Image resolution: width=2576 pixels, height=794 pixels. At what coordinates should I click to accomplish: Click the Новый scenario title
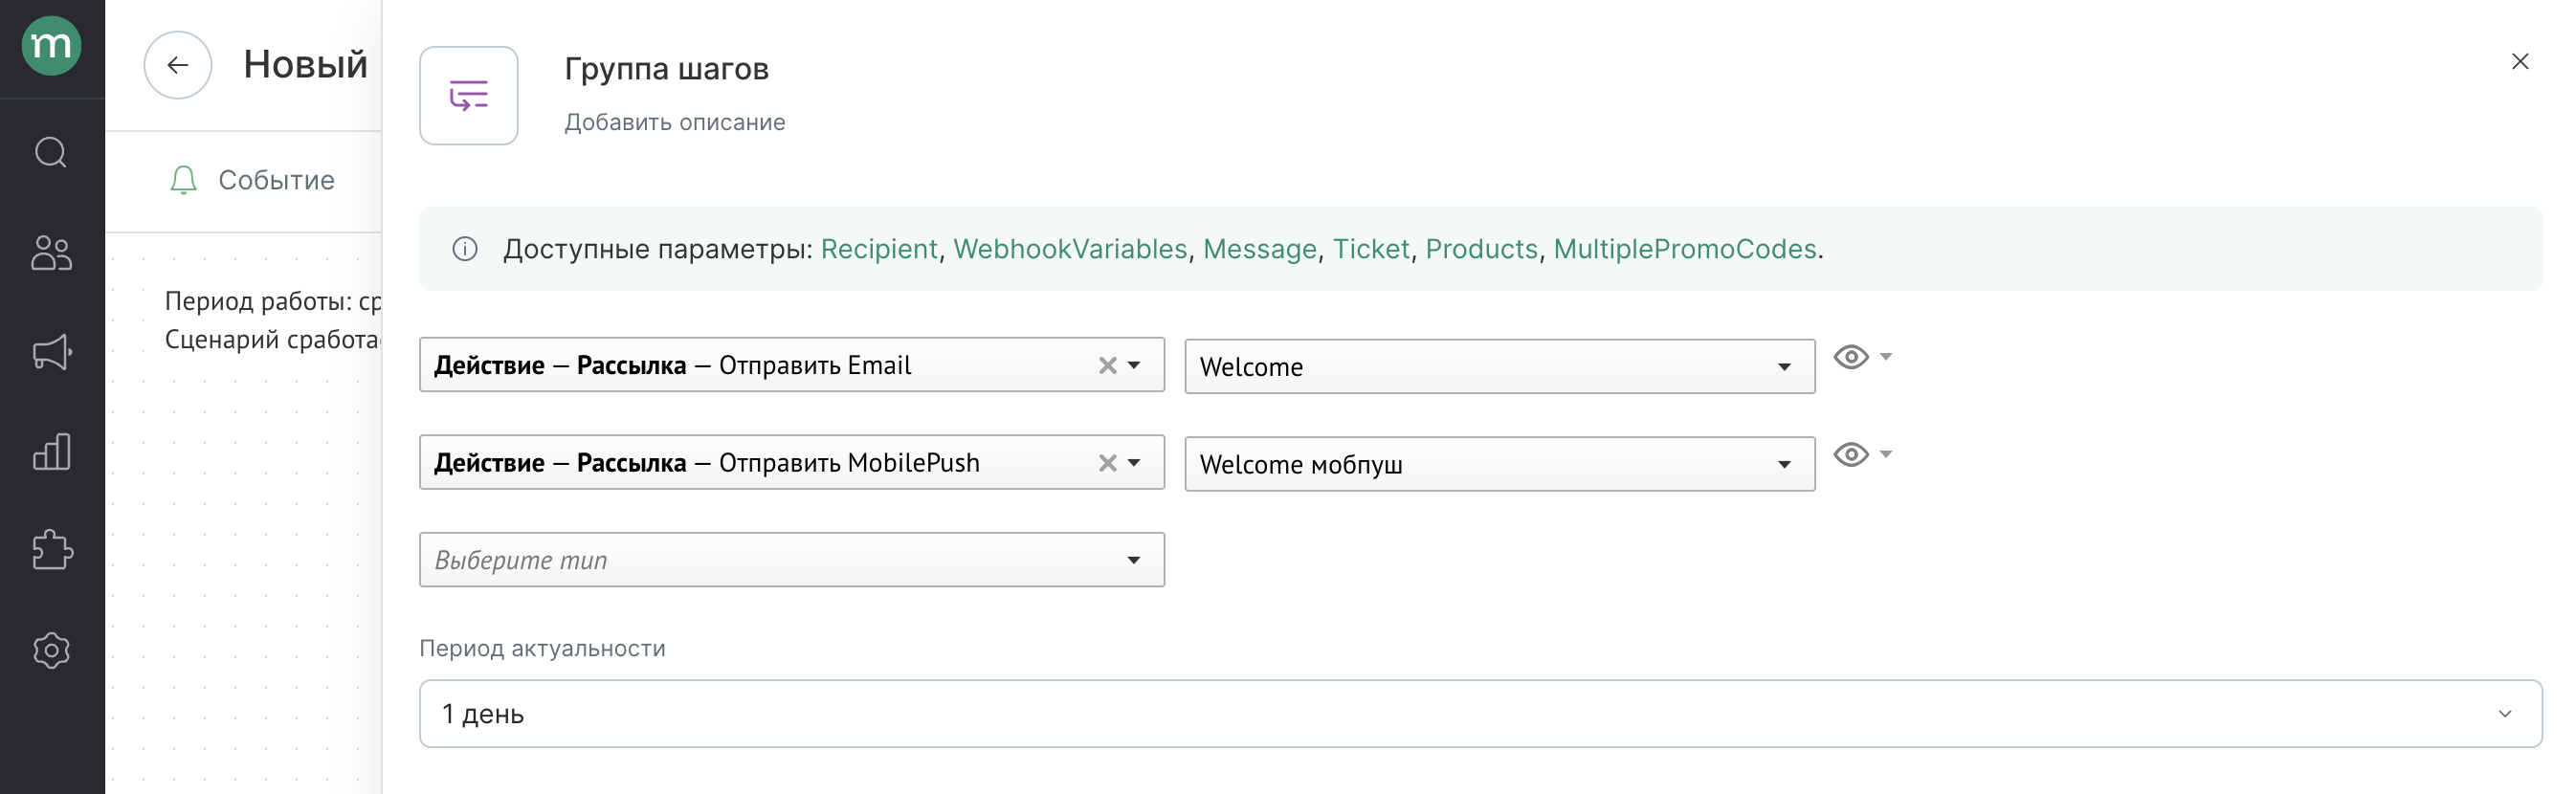click(306, 65)
